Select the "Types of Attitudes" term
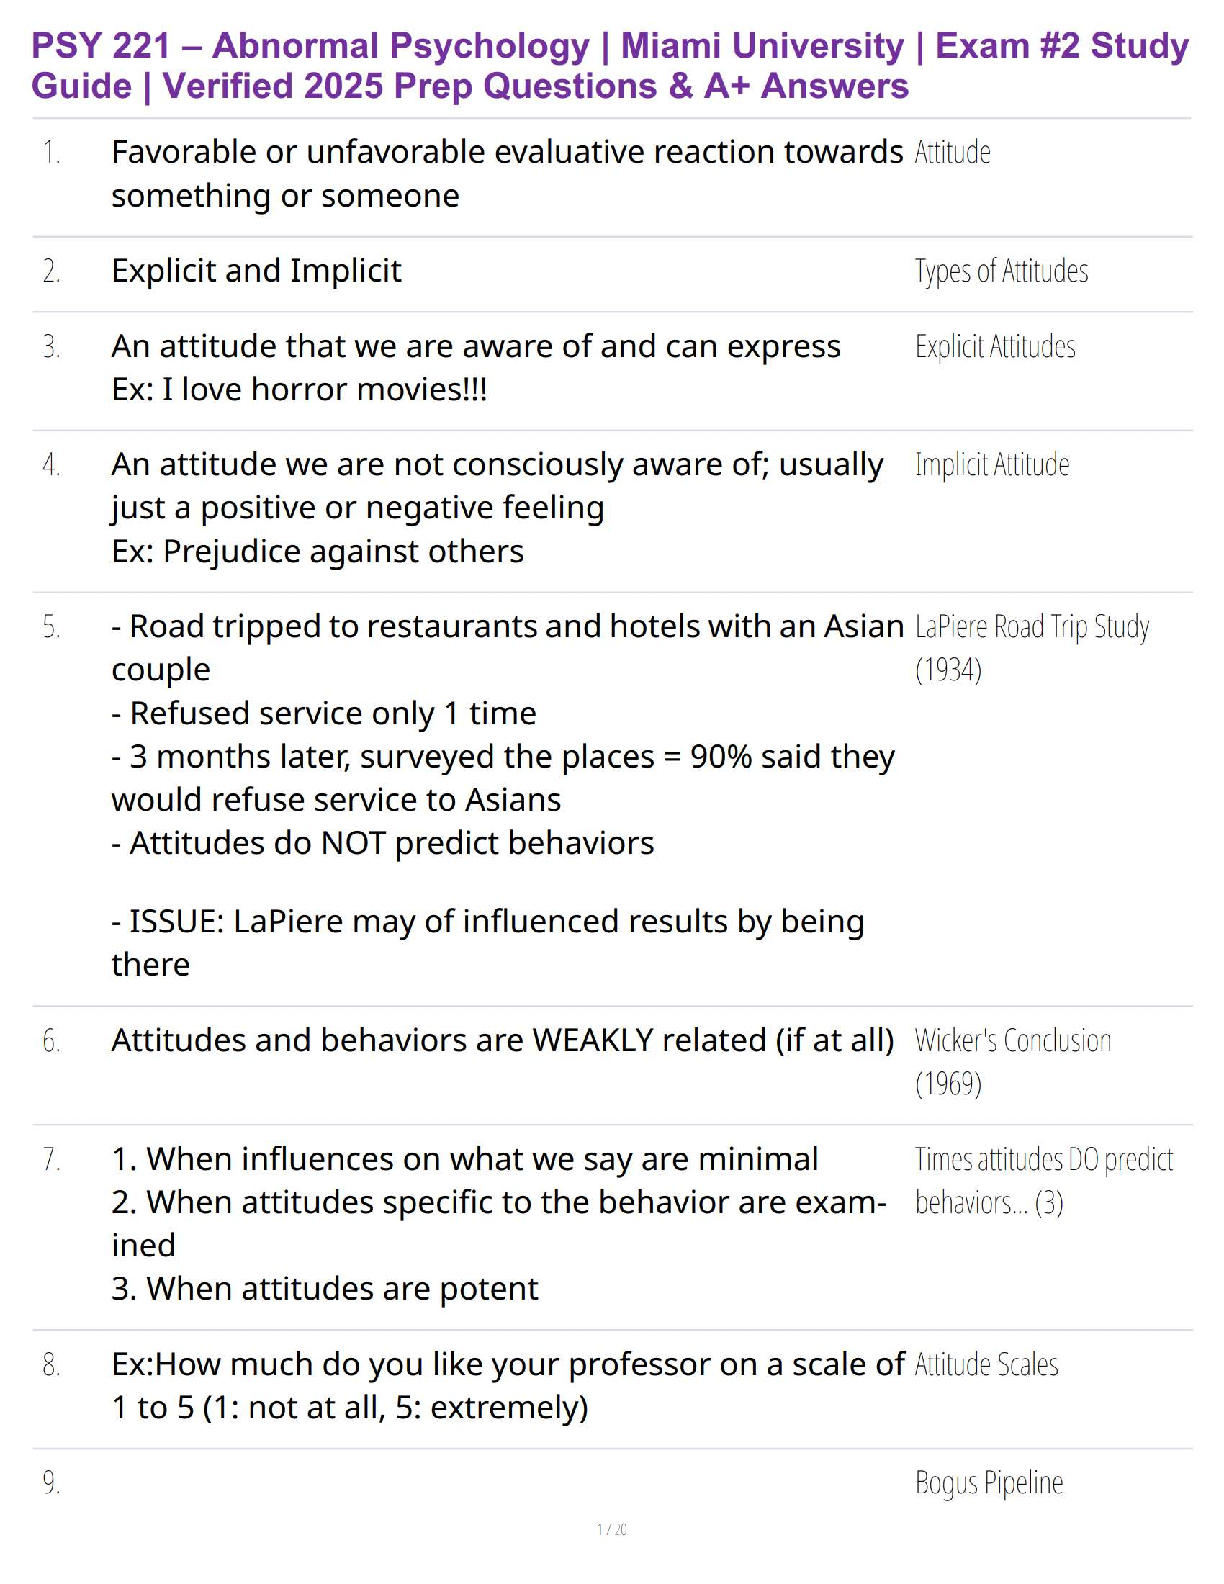Viewport: 1224px width, 1584px height. (x=1001, y=272)
